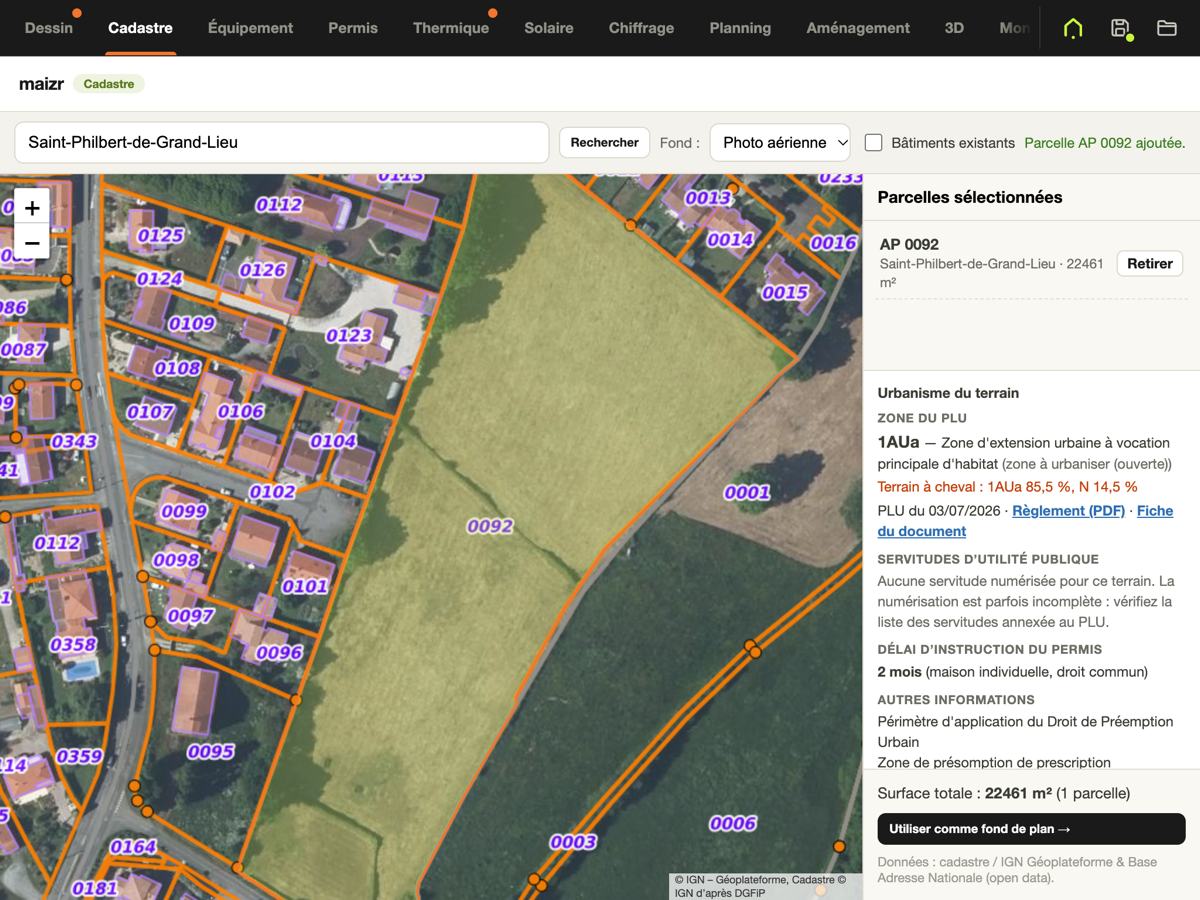Screen dimensions: 1200x900
Task: Click parcel label 0104 on the map
Action: (333, 441)
